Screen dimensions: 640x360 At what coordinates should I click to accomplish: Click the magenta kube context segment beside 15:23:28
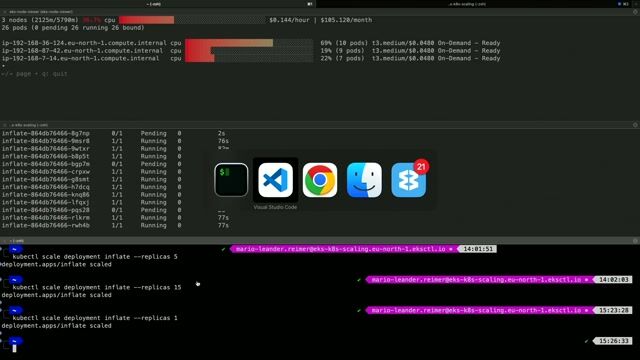(x=480, y=310)
